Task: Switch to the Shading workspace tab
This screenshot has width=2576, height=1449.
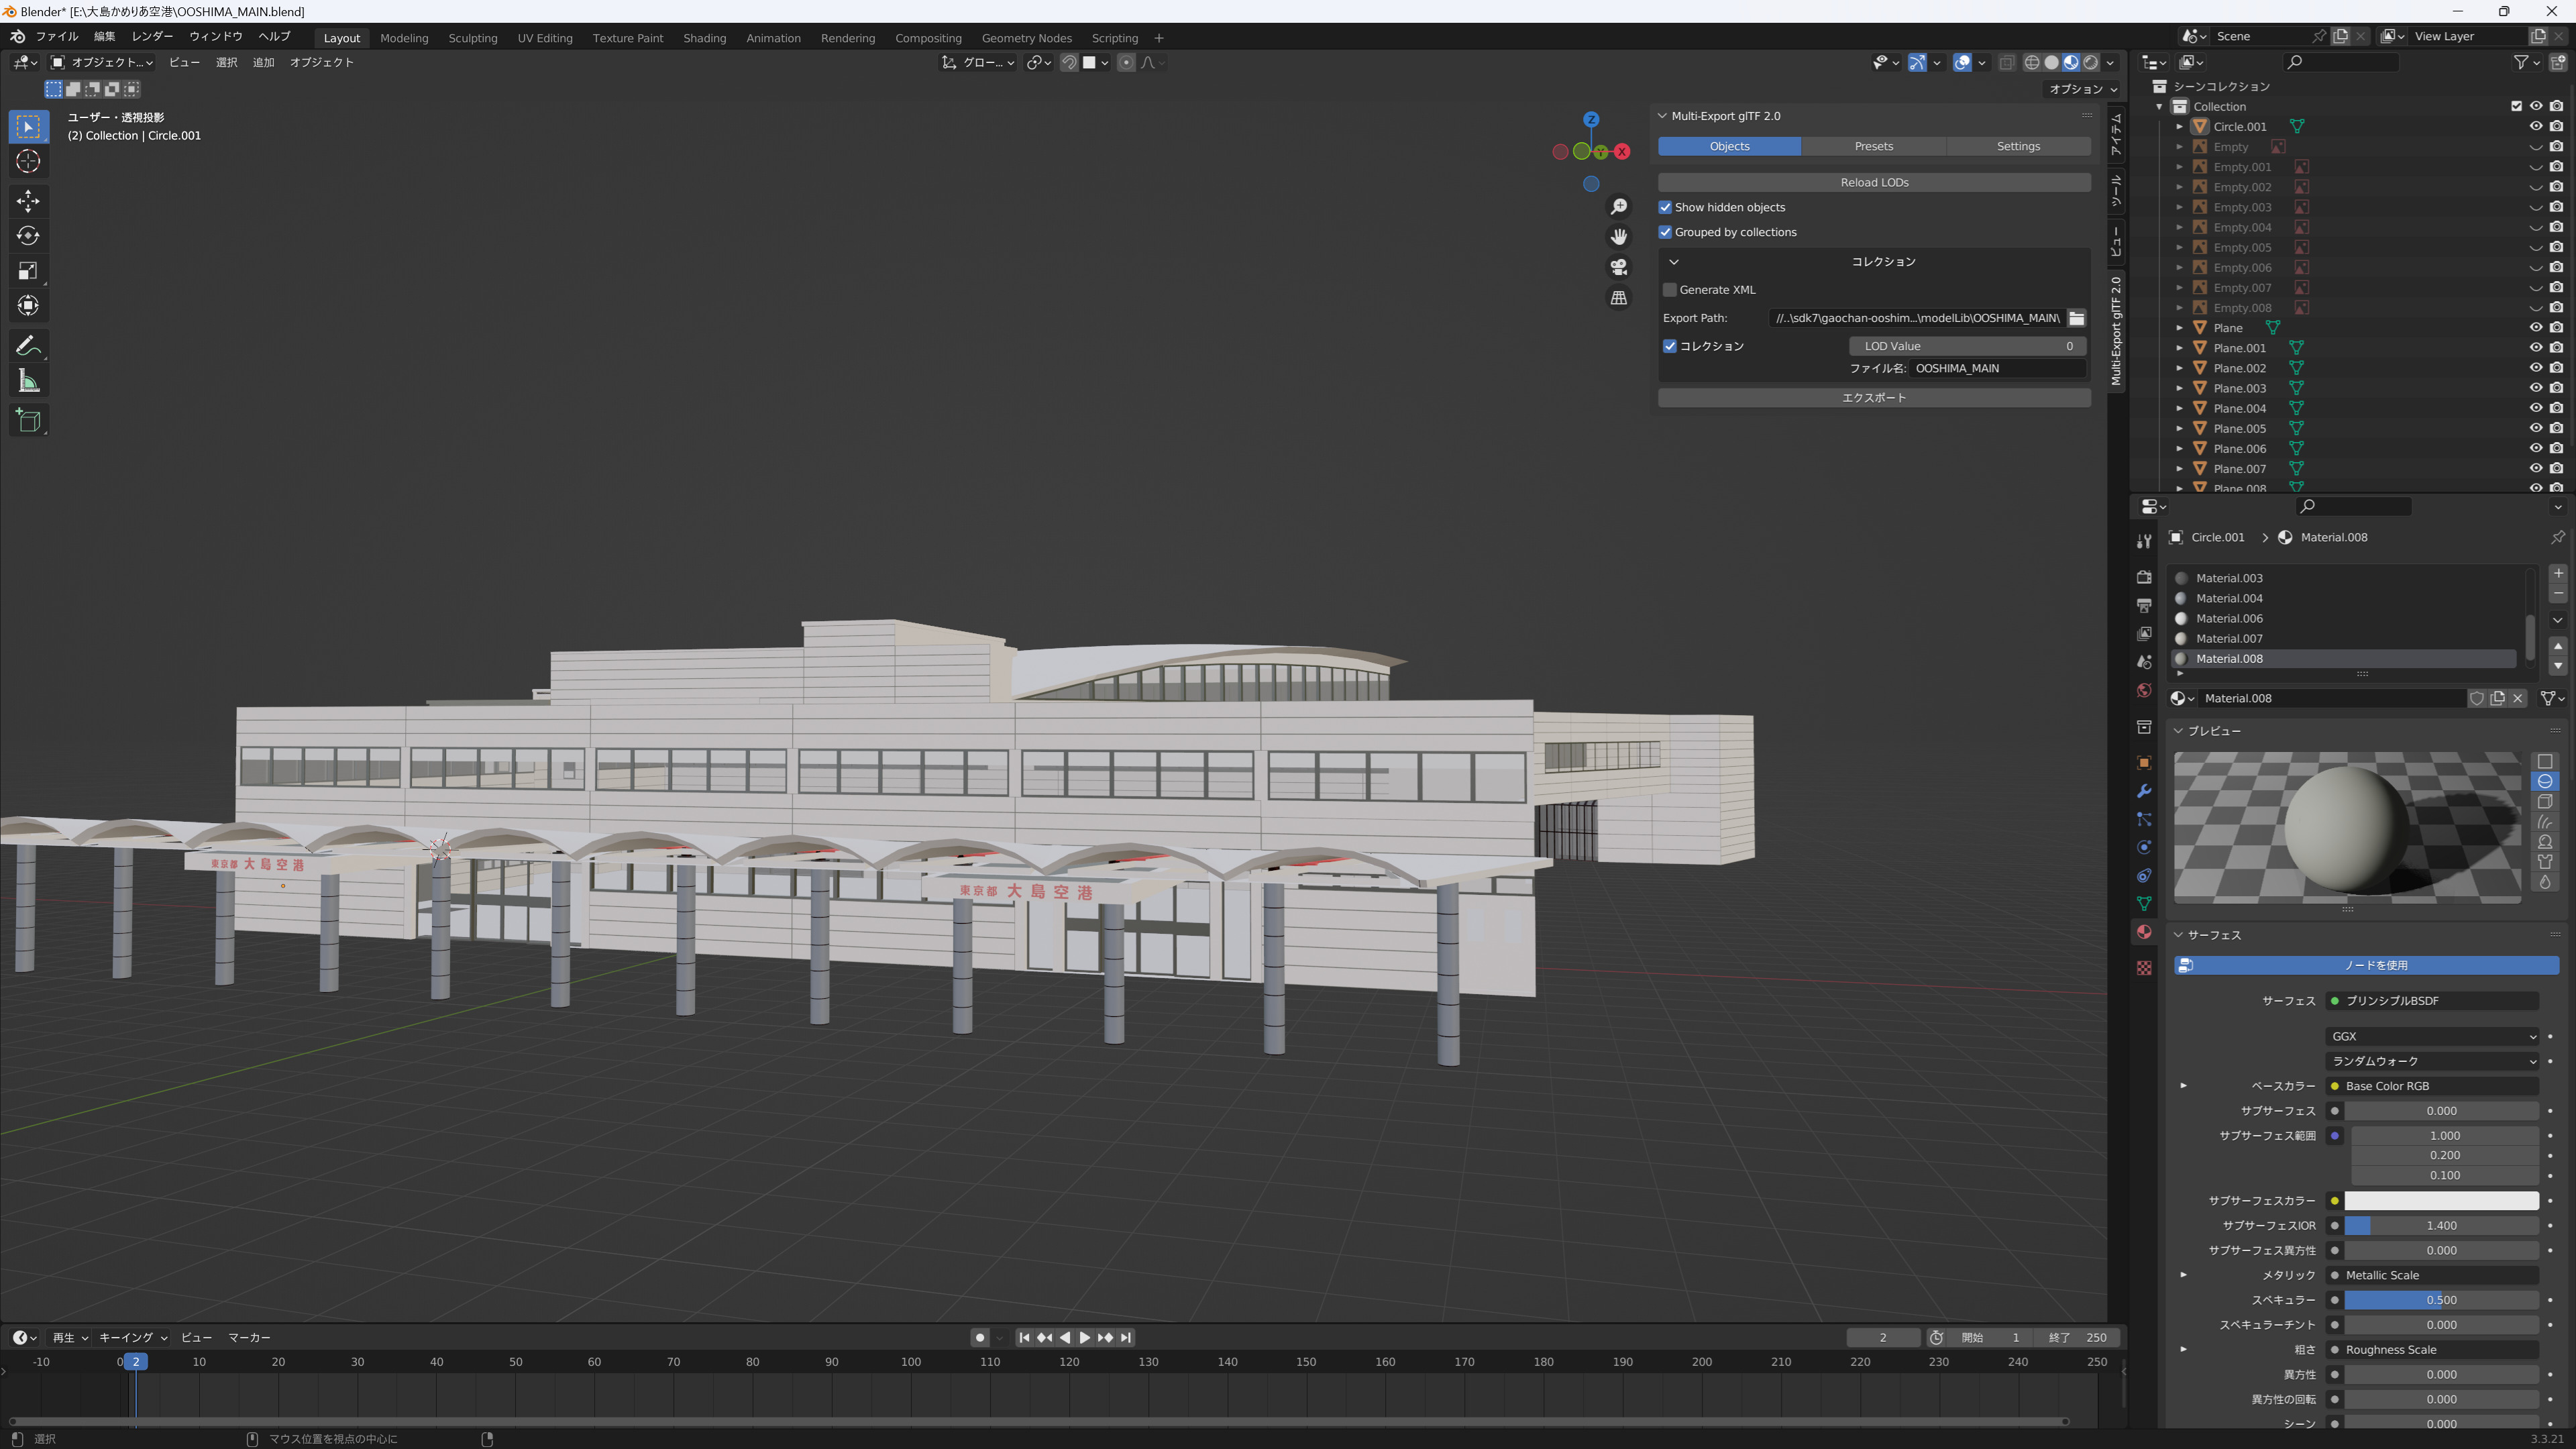Action: (704, 38)
